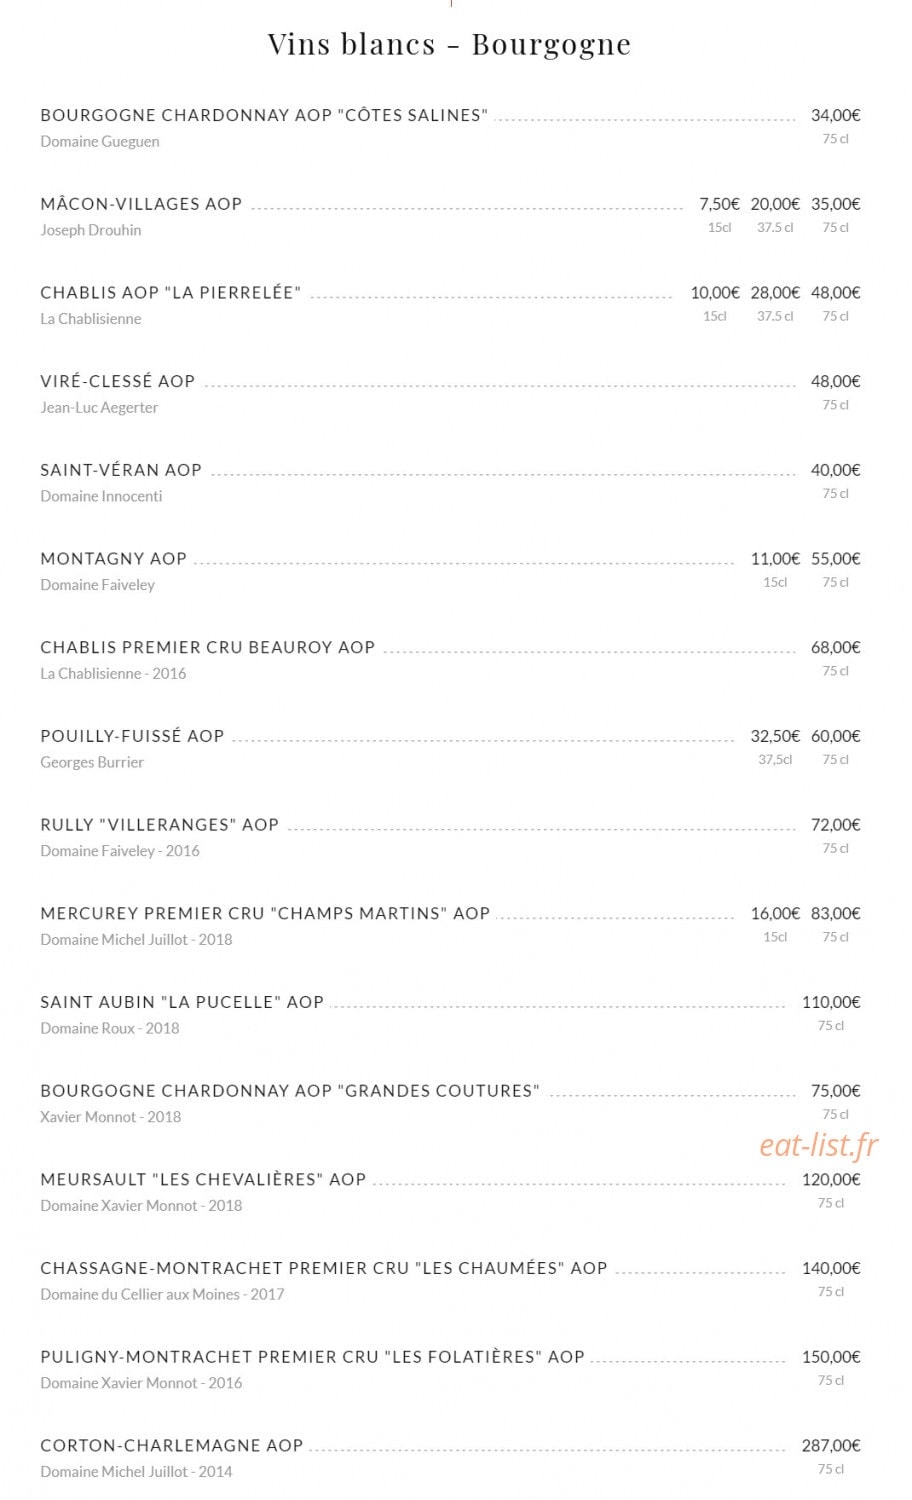Click Saint-Véran AOP wine title
This screenshot has height=1500, width=912.
pyautogui.click(x=121, y=470)
